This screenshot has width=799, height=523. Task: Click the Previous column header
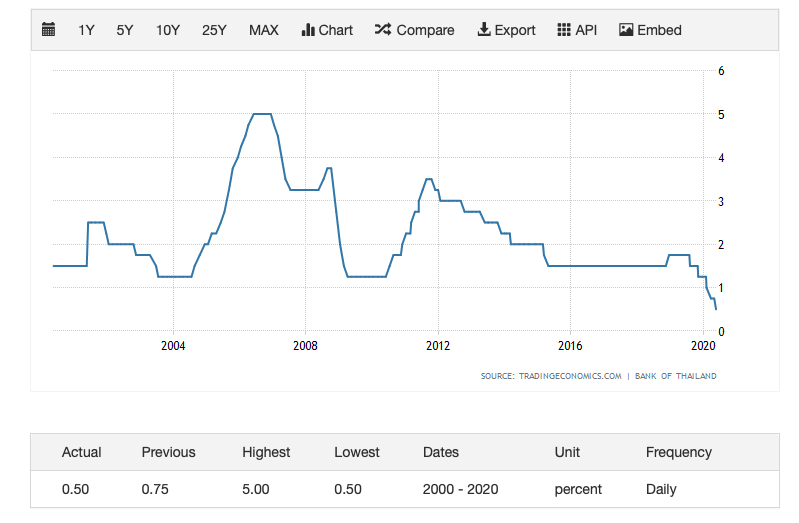click(168, 452)
